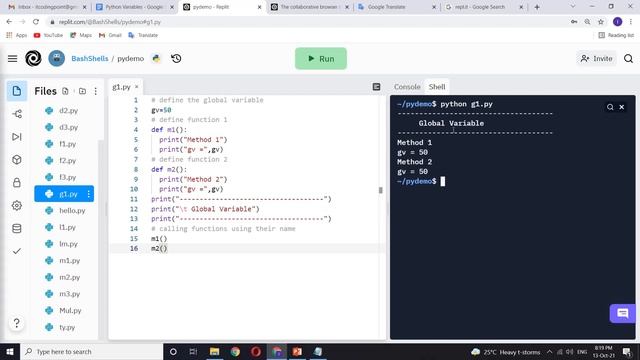
Task: Run the program with the Run button
Action: click(321, 58)
